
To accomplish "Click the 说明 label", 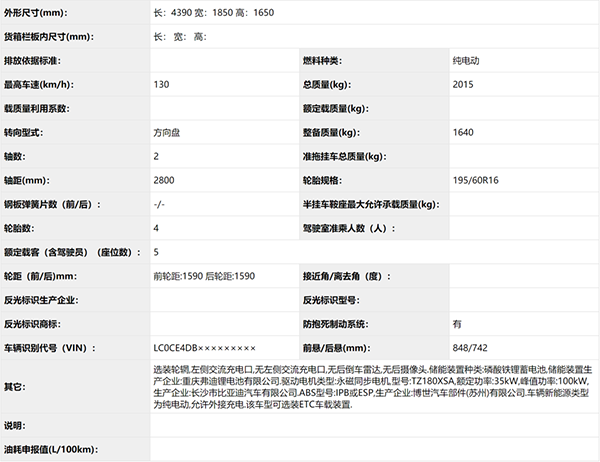I will click(15, 426).
